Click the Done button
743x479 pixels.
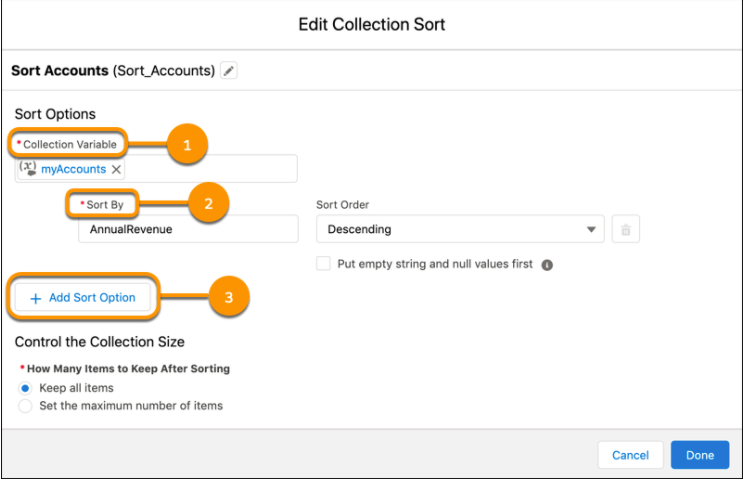(x=700, y=455)
